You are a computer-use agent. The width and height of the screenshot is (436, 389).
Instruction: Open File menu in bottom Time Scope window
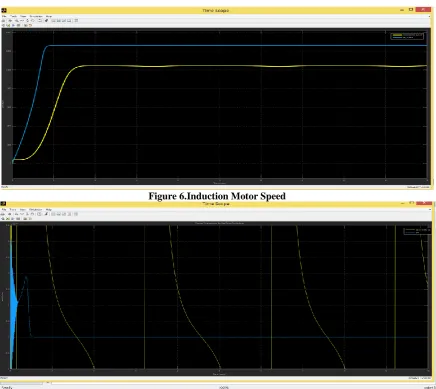point(4,210)
